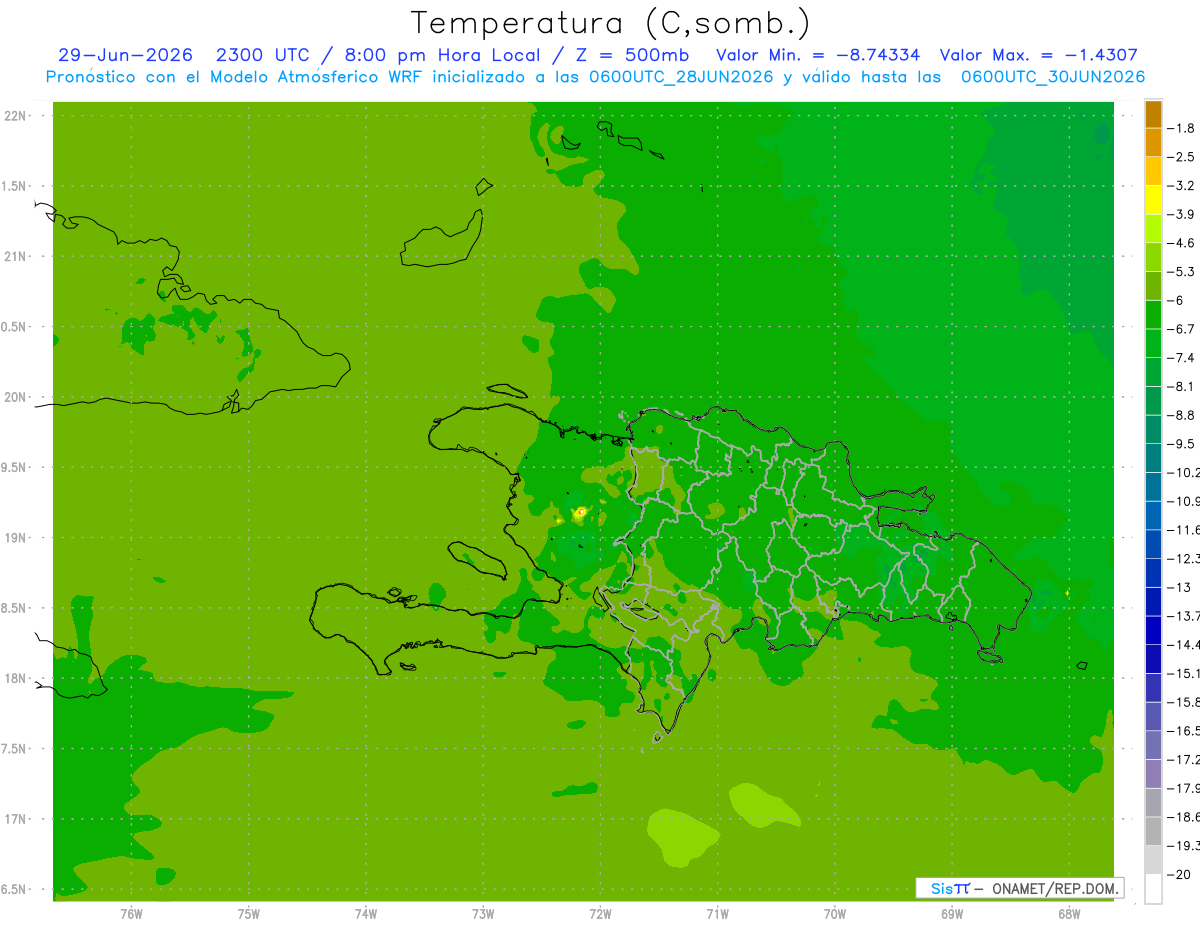Select the yellow swatch between -3.2 and -3.9
This screenshot has height=927, width=1200.
coord(1153,200)
